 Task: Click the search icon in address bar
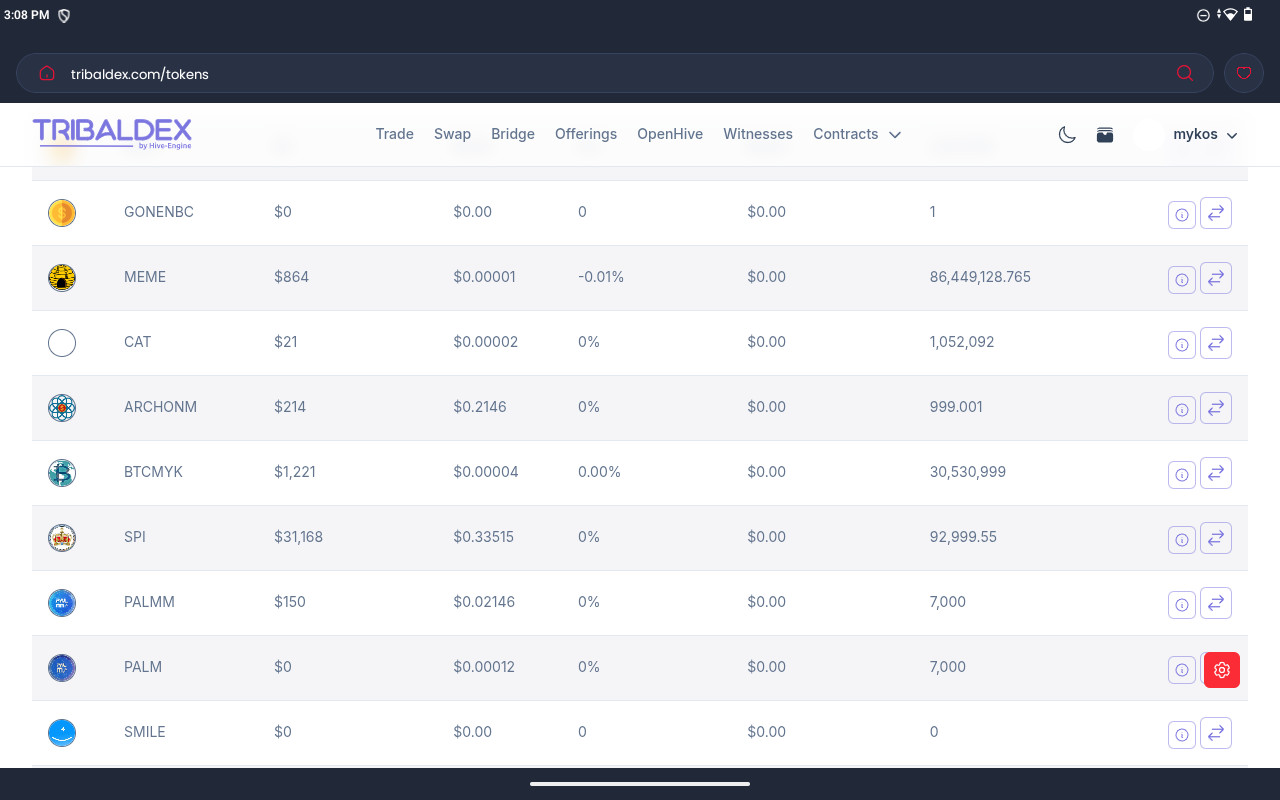click(1185, 73)
